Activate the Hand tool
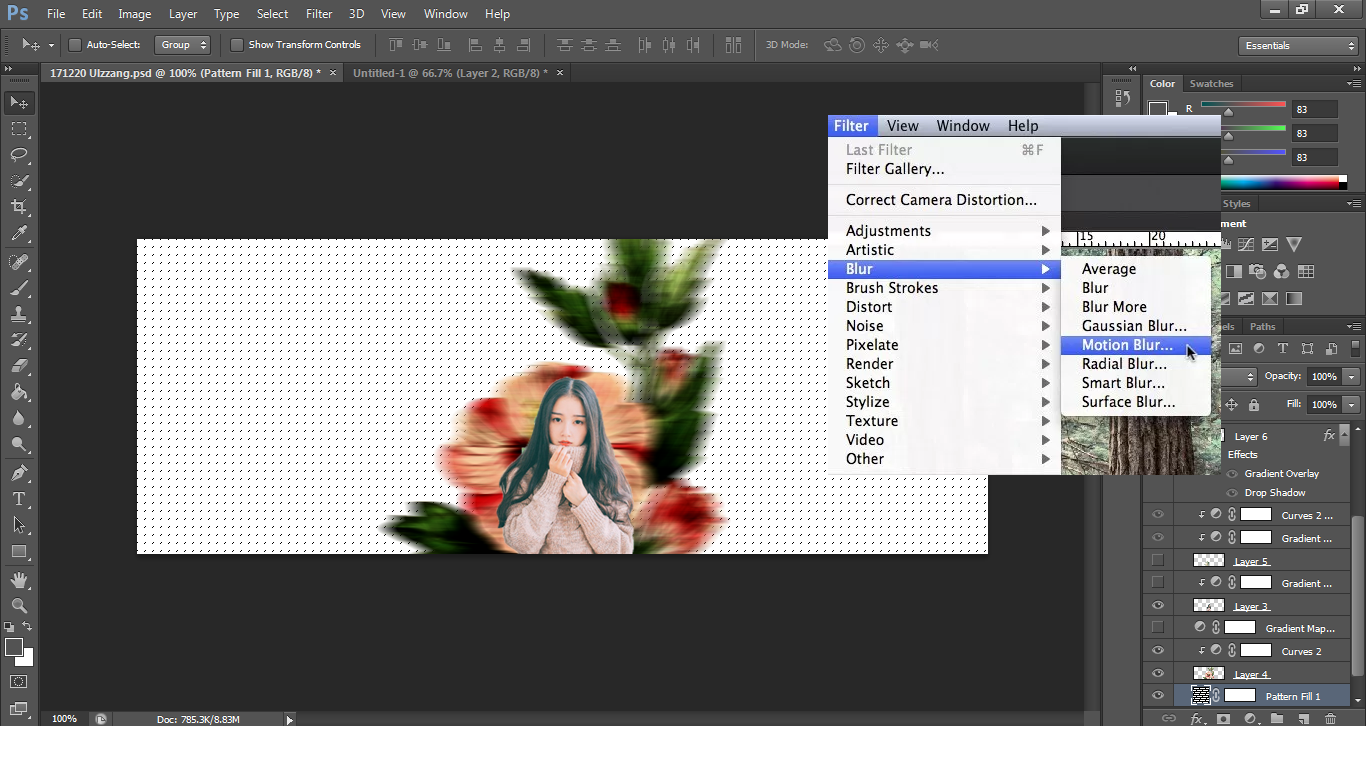Image resolution: width=1366 pixels, height=768 pixels. tap(19, 580)
